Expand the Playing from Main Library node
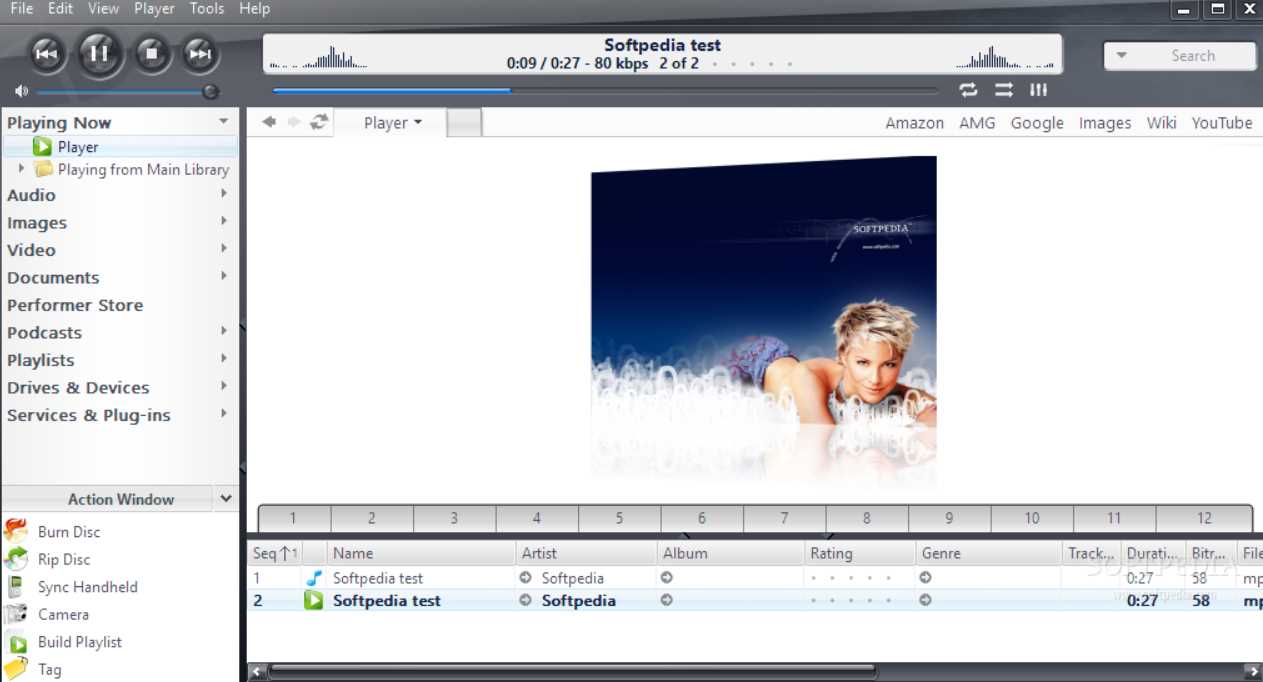Screen dimensions: 1263x682 pyautogui.click(x=22, y=169)
